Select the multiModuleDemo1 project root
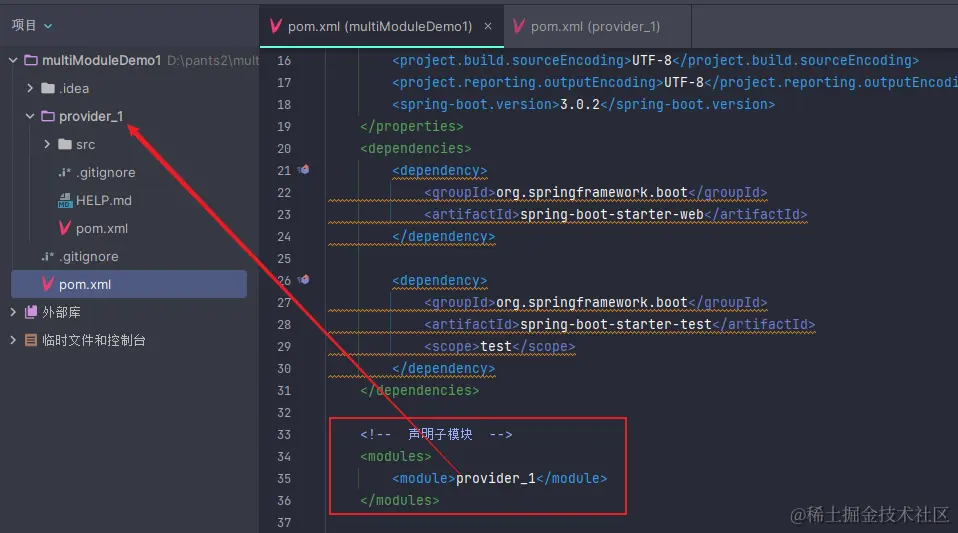 pos(101,61)
